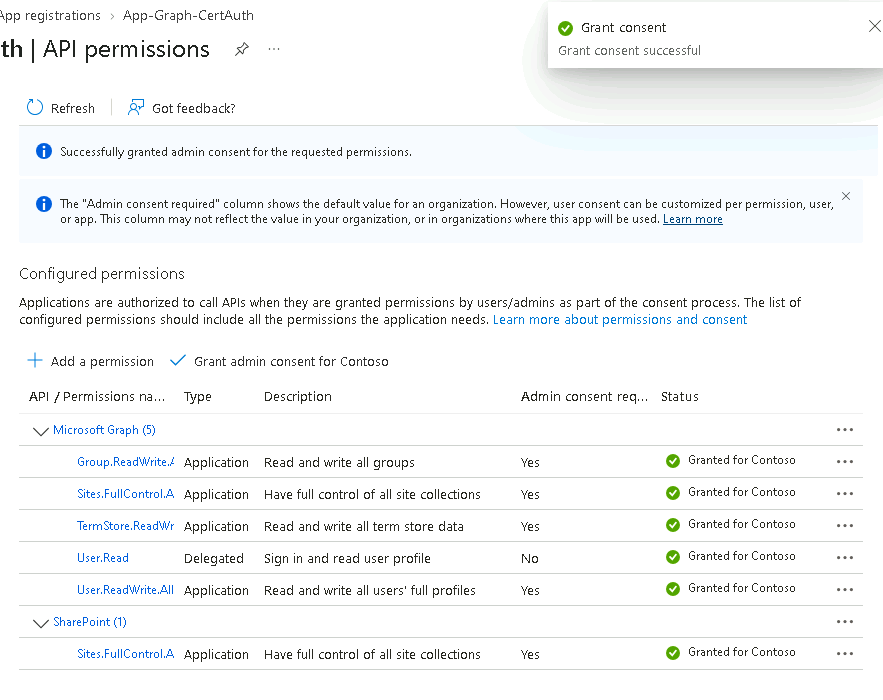Open ellipsis menu for Group.ReadWrite row
The width and height of the screenshot is (883, 700).
point(845,462)
